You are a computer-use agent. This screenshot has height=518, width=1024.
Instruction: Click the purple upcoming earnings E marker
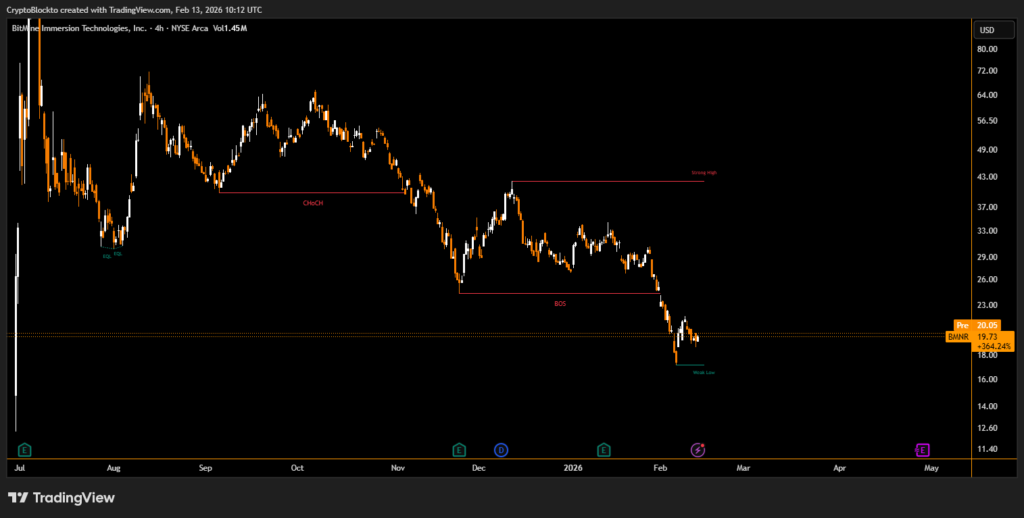click(922, 449)
